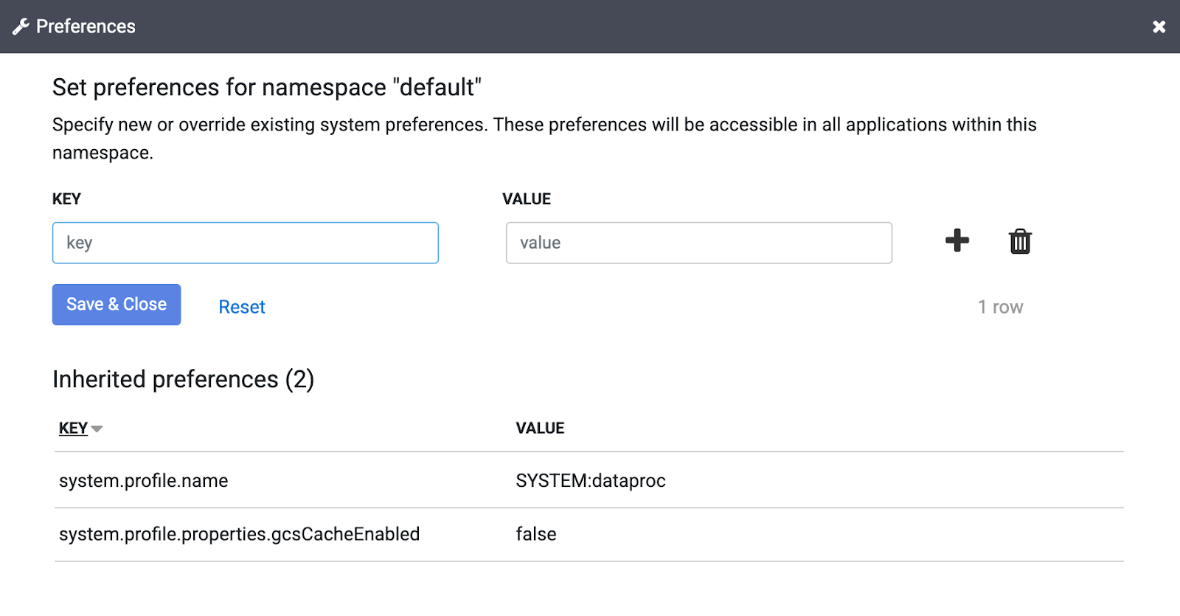1180x616 pixels.
Task: Close the Preferences dialog with the X
Action: click(1159, 26)
